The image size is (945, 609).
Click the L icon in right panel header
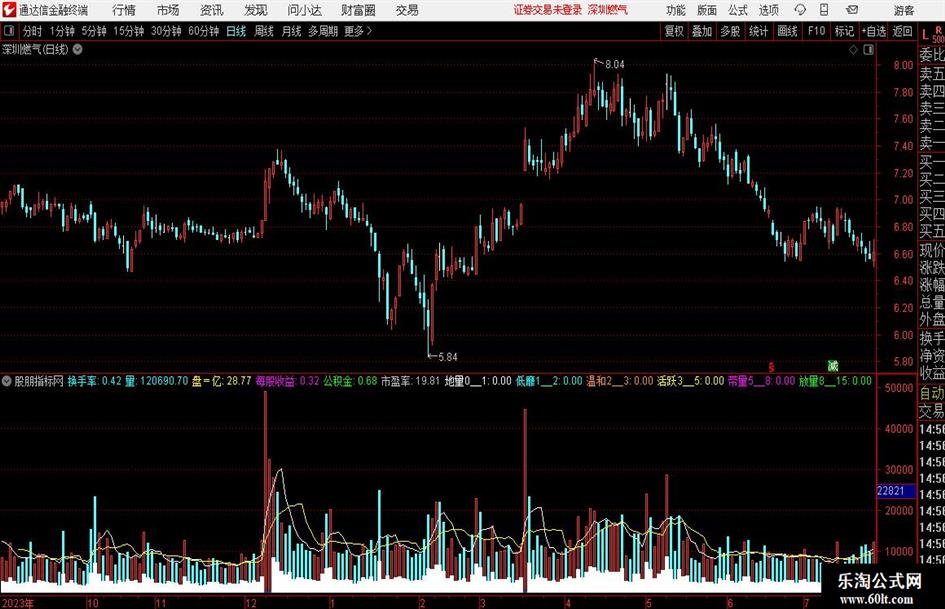925,34
